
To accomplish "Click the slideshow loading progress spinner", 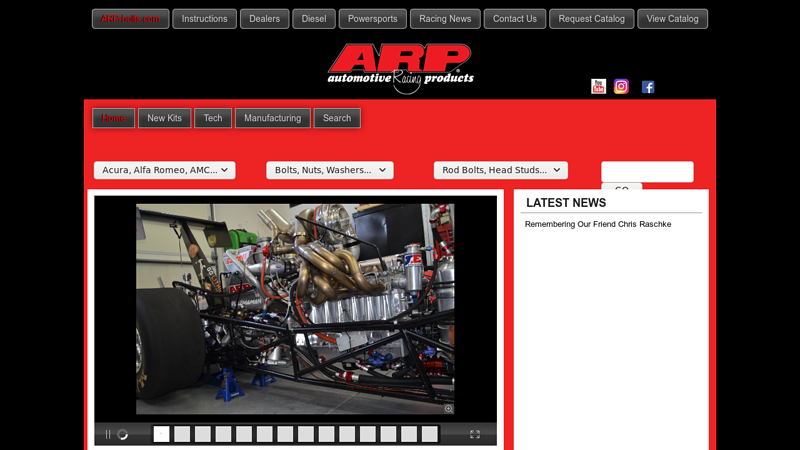I will pyautogui.click(x=122, y=434).
